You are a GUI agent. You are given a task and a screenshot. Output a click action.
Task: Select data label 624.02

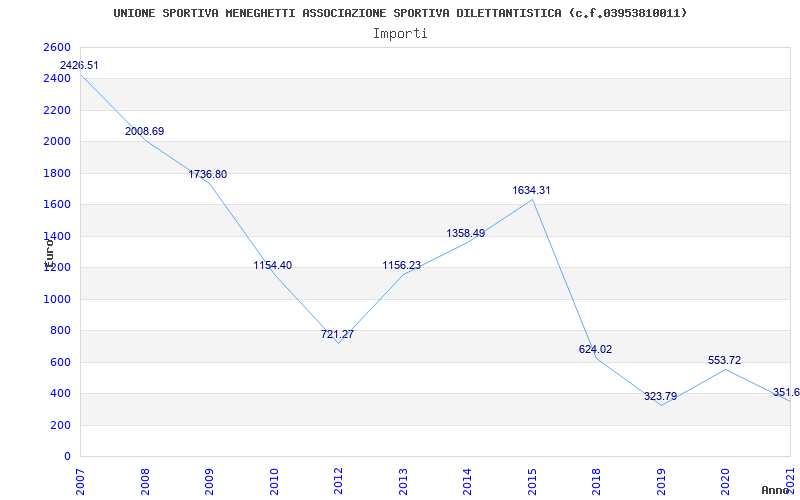(x=595, y=349)
